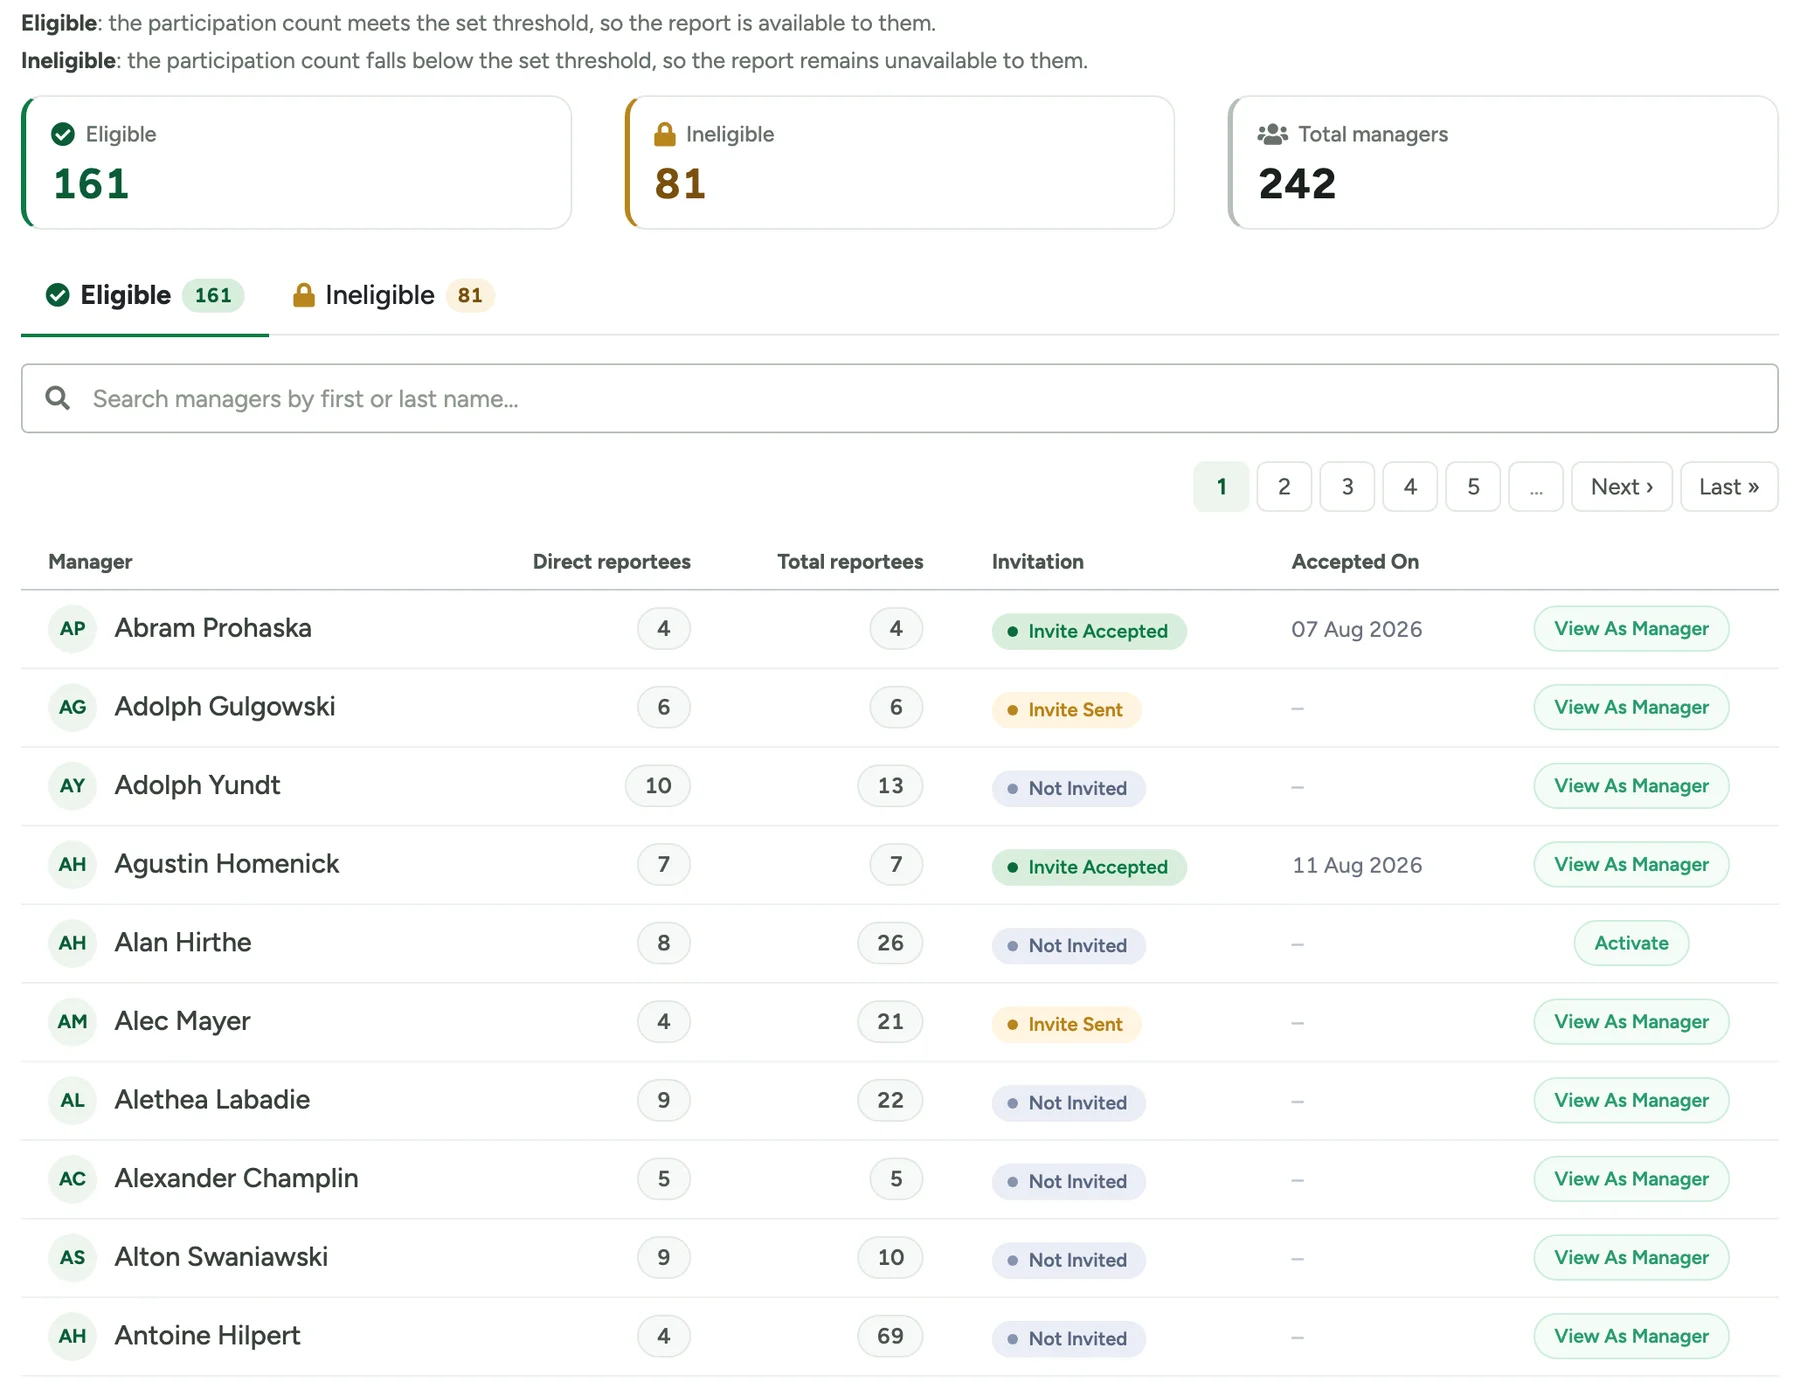View As Manager for Alethea Labadie
Screen dimensions: 1800x1389
1631,1100
